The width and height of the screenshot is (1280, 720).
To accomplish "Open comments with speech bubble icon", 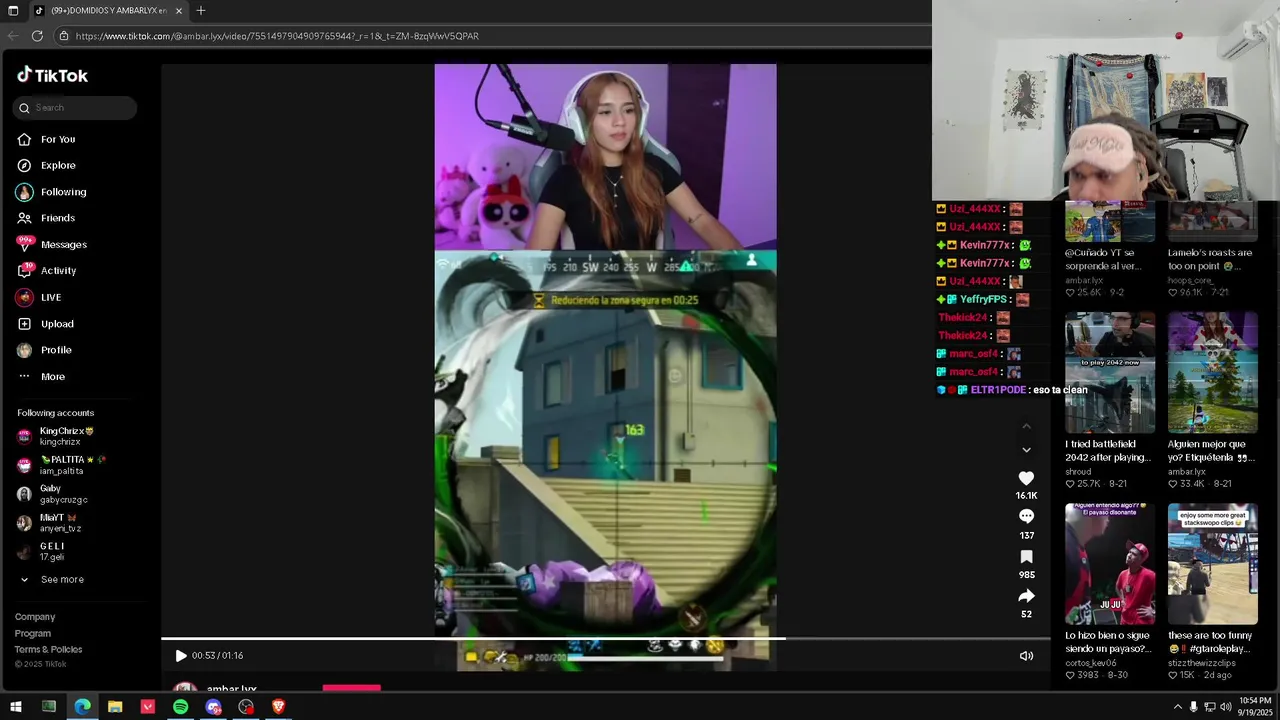I will (1026, 516).
